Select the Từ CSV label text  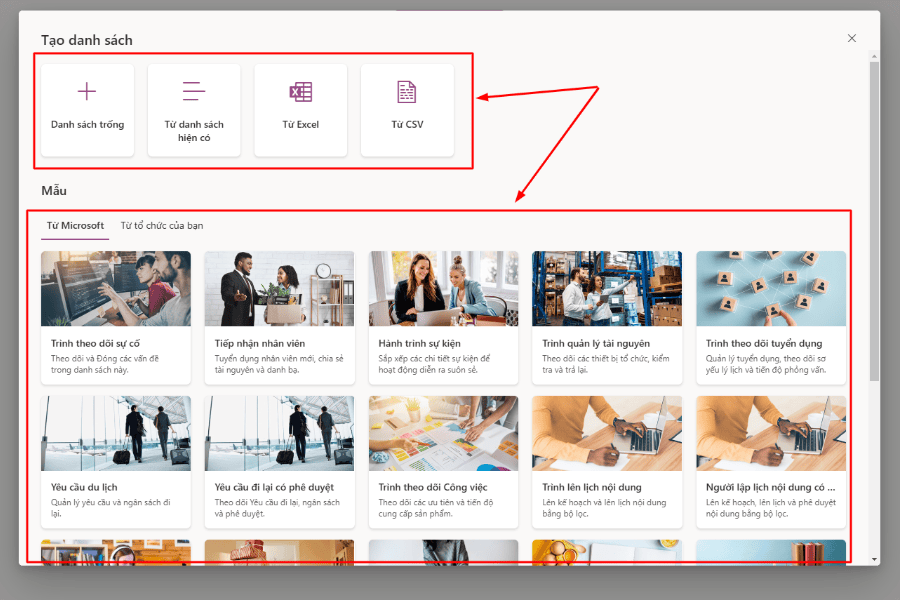tap(408, 125)
